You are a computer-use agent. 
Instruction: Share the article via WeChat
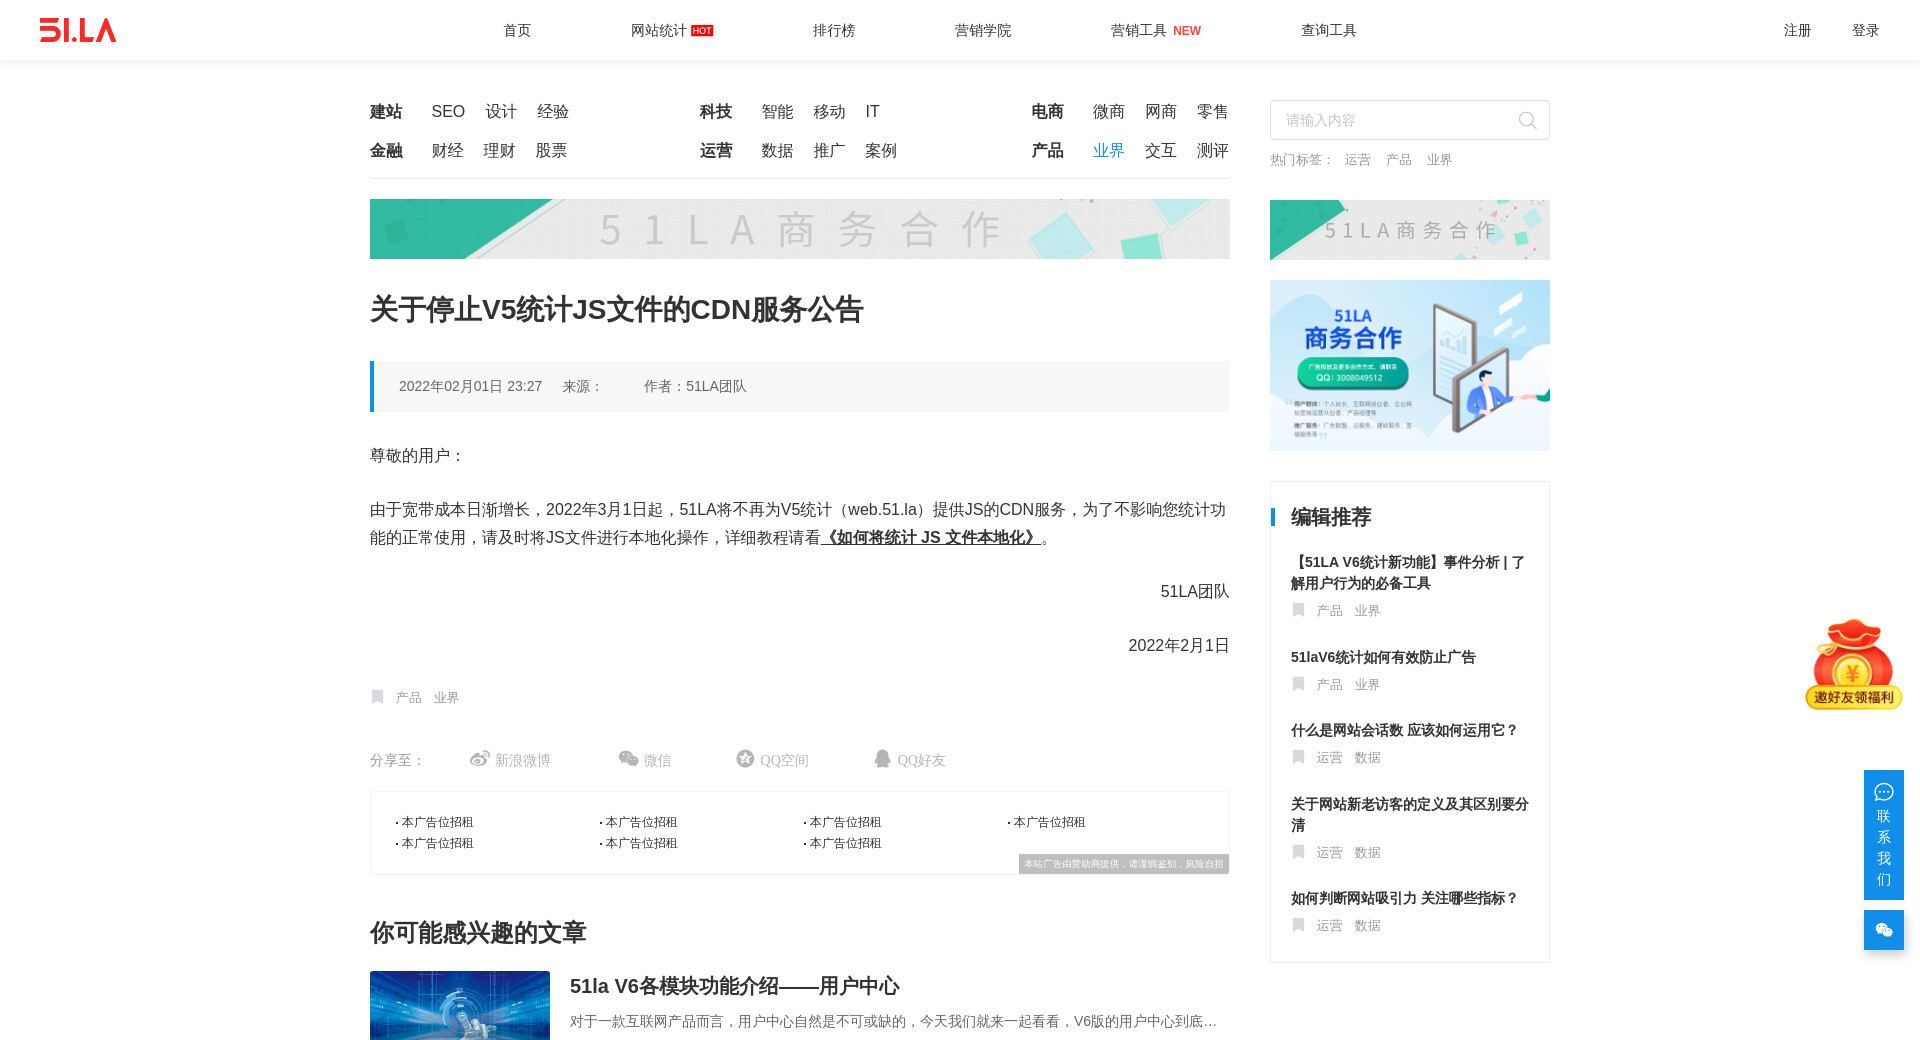[x=645, y=760]
